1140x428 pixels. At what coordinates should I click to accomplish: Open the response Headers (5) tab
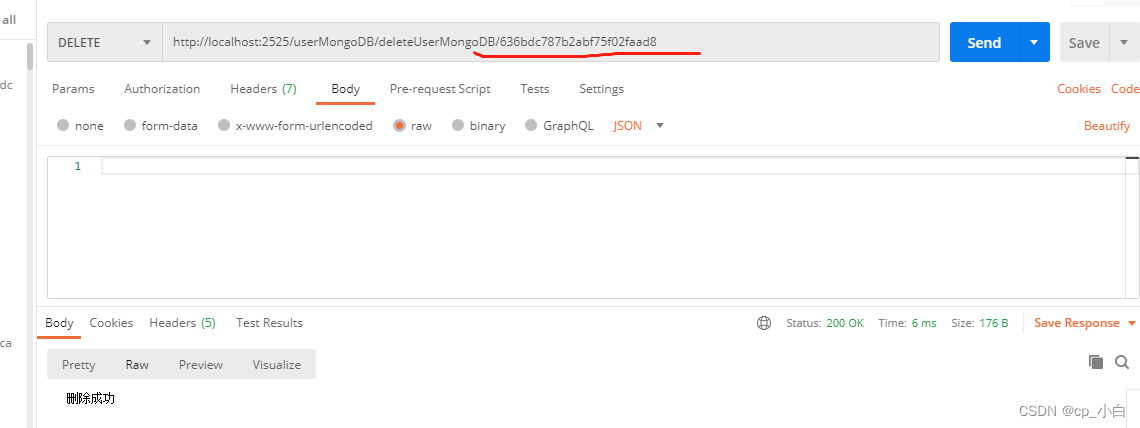tap(182, 323)
